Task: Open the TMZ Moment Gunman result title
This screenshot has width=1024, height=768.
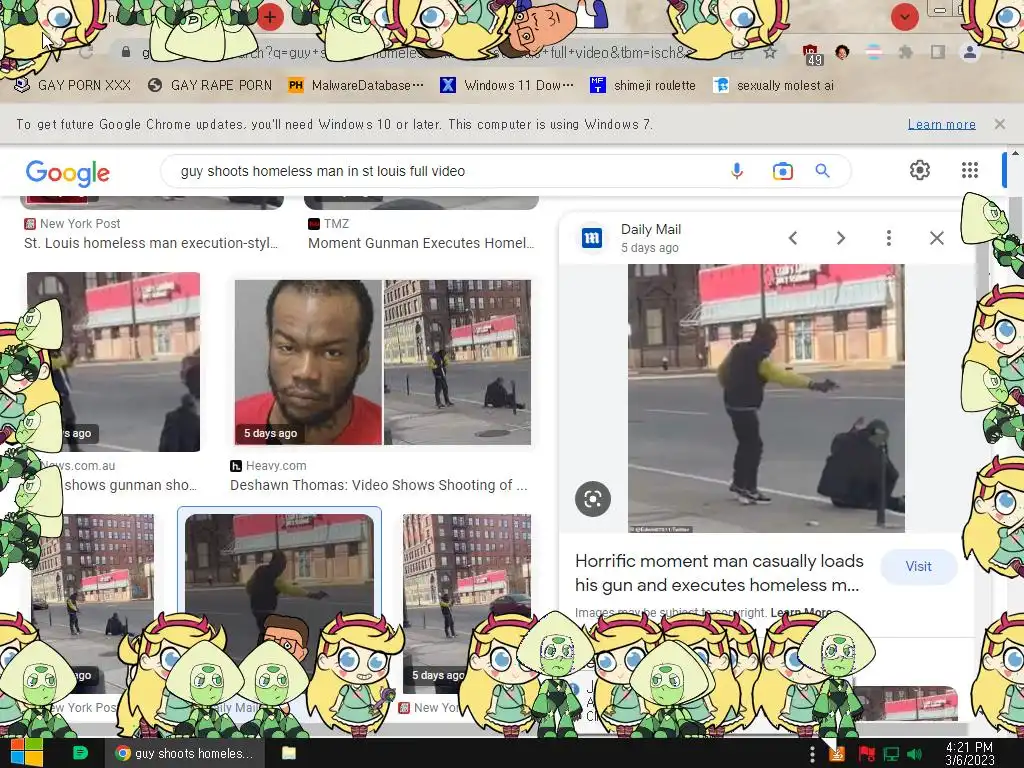Action: [421, 243]
